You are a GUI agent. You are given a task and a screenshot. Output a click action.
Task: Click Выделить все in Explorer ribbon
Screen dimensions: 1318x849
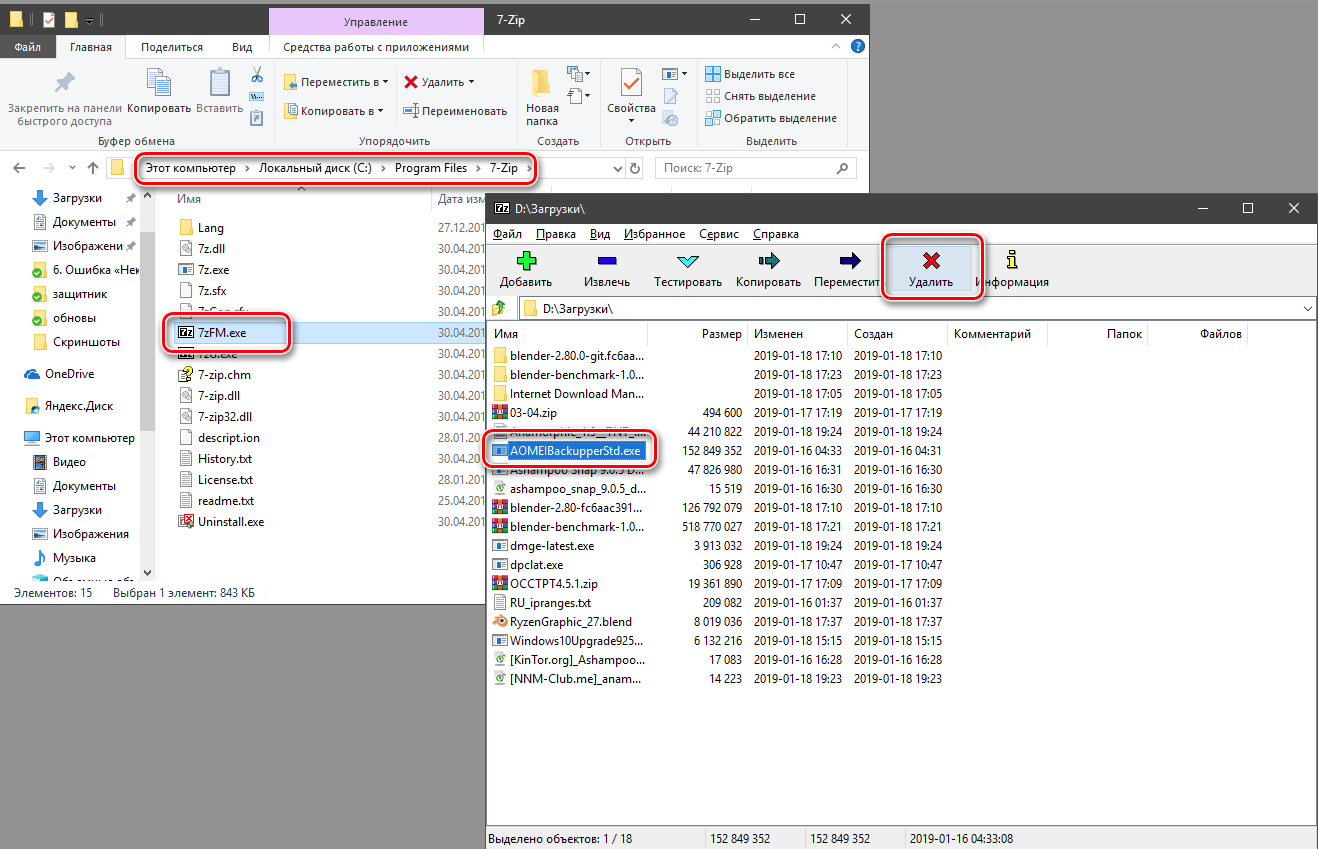click(x=750, y=74)
